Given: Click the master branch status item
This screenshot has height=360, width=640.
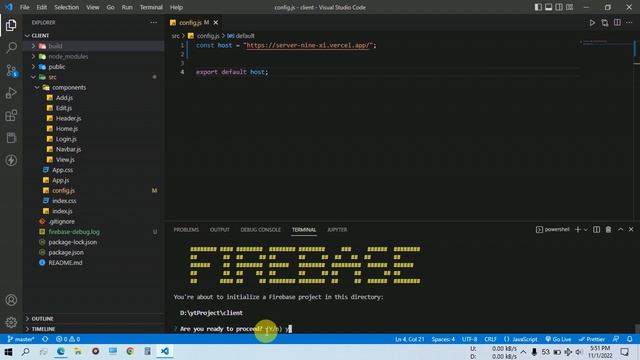Looking at the screenshot, I should coord(21,339).
